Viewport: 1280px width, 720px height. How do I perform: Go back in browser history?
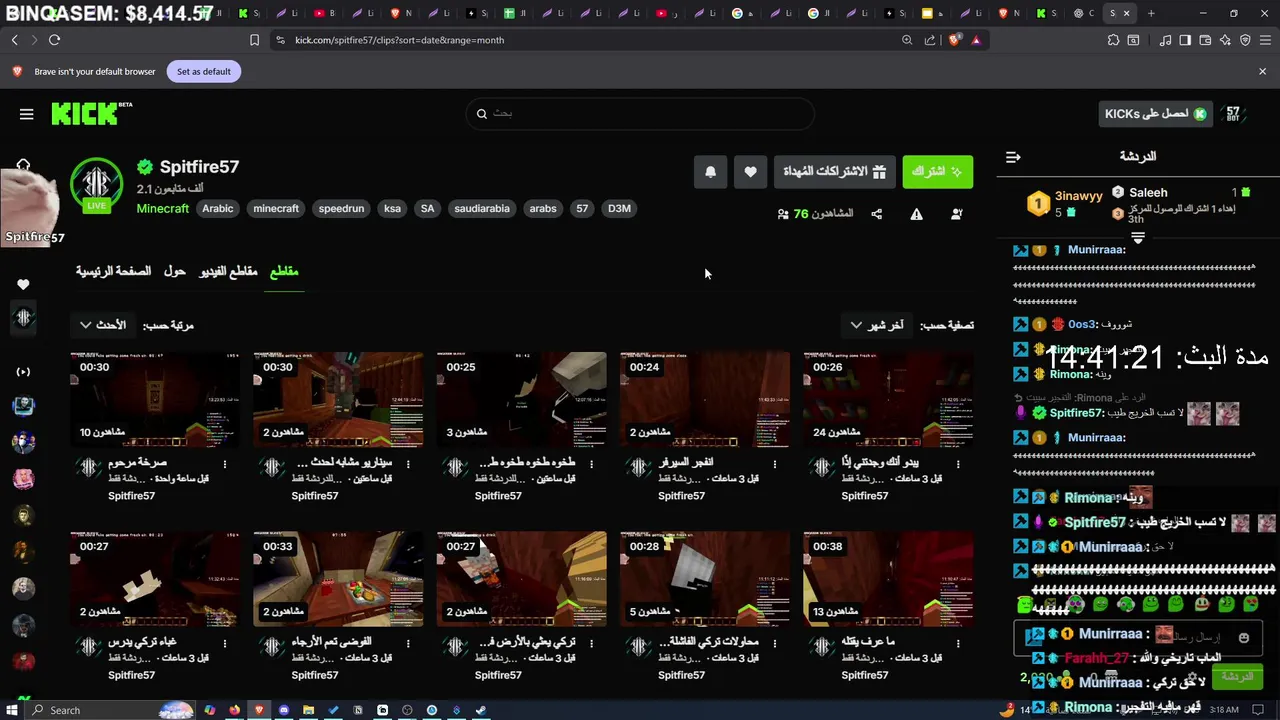15,40
